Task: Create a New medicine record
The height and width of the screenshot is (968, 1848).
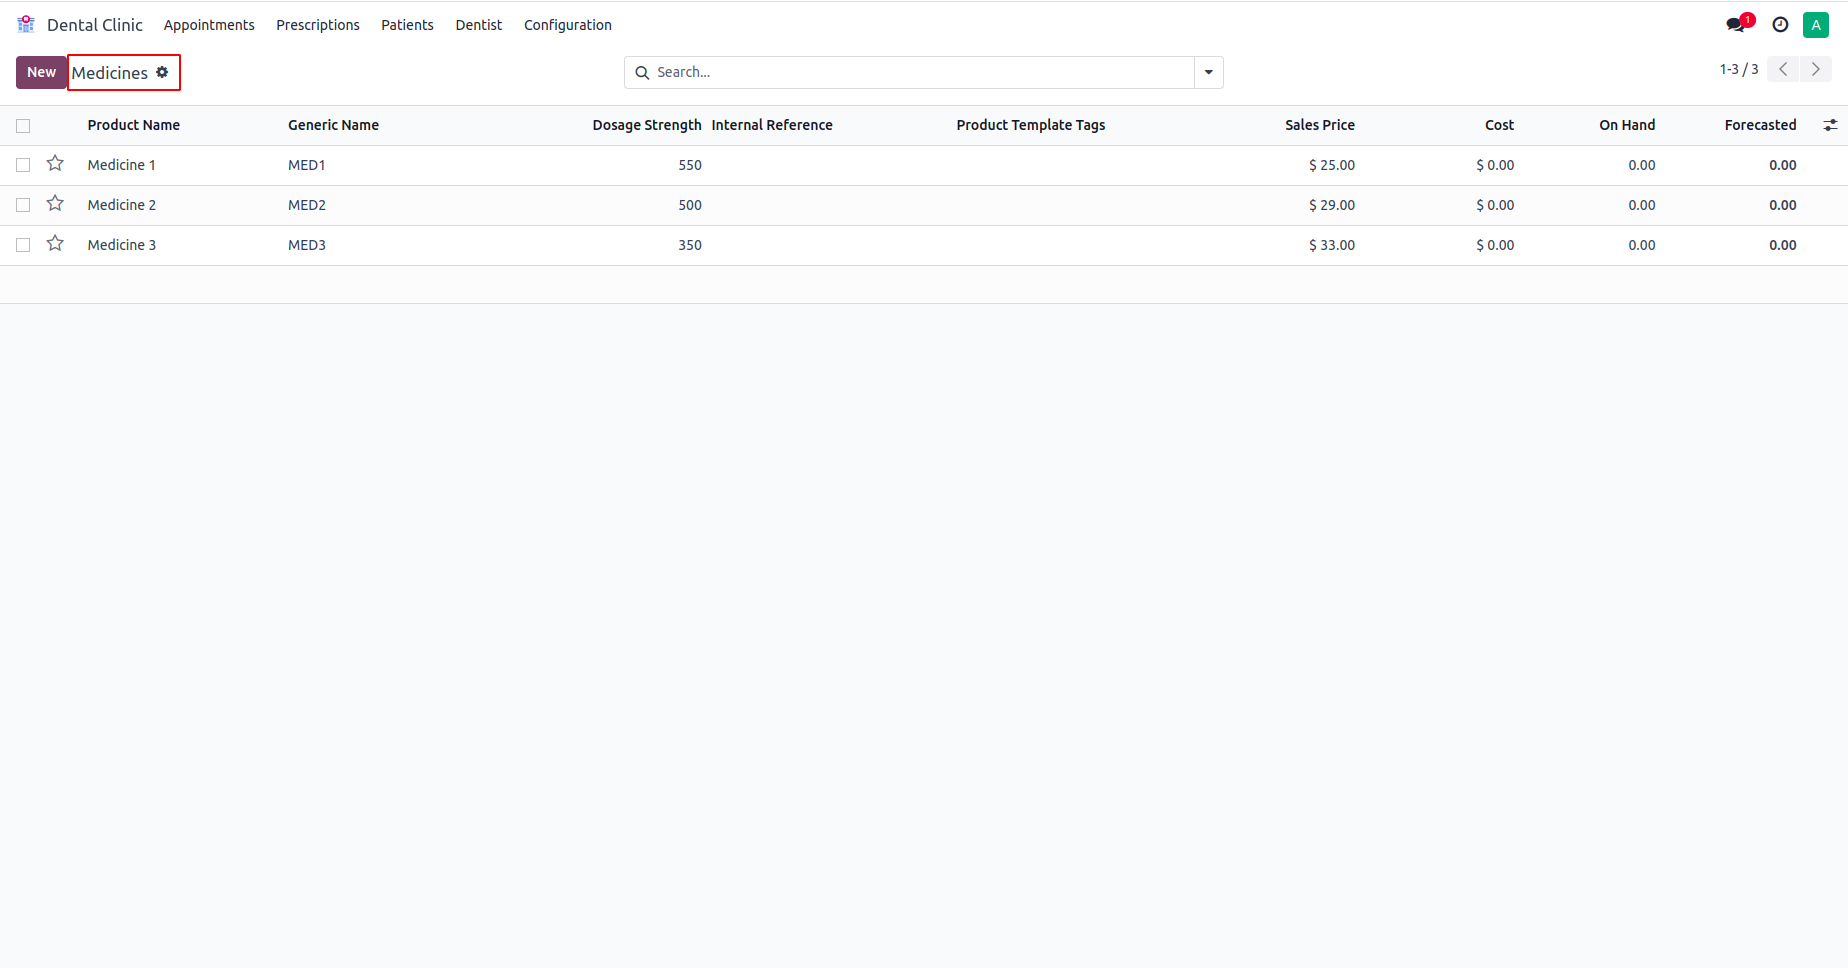Action: 41,72
